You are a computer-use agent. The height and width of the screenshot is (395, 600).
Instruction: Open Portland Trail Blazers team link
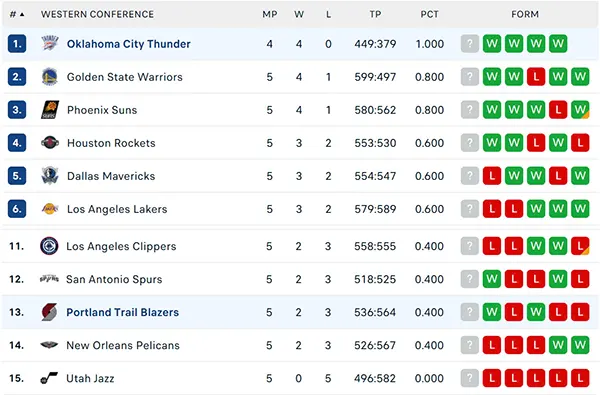coord(122,312)
